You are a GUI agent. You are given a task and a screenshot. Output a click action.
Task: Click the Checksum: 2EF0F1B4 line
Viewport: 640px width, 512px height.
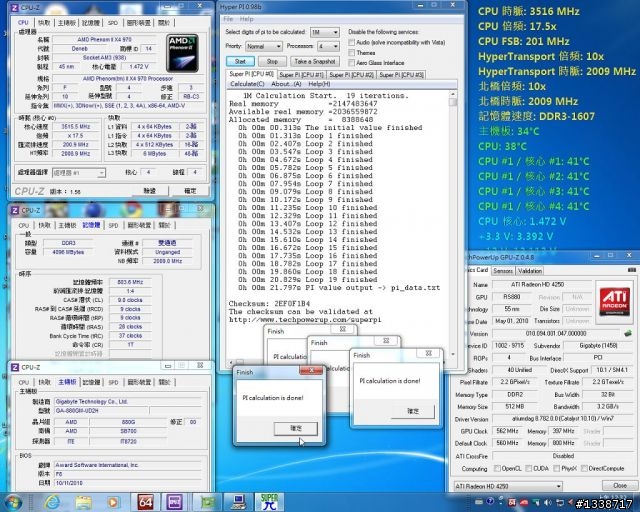(269, 304)
